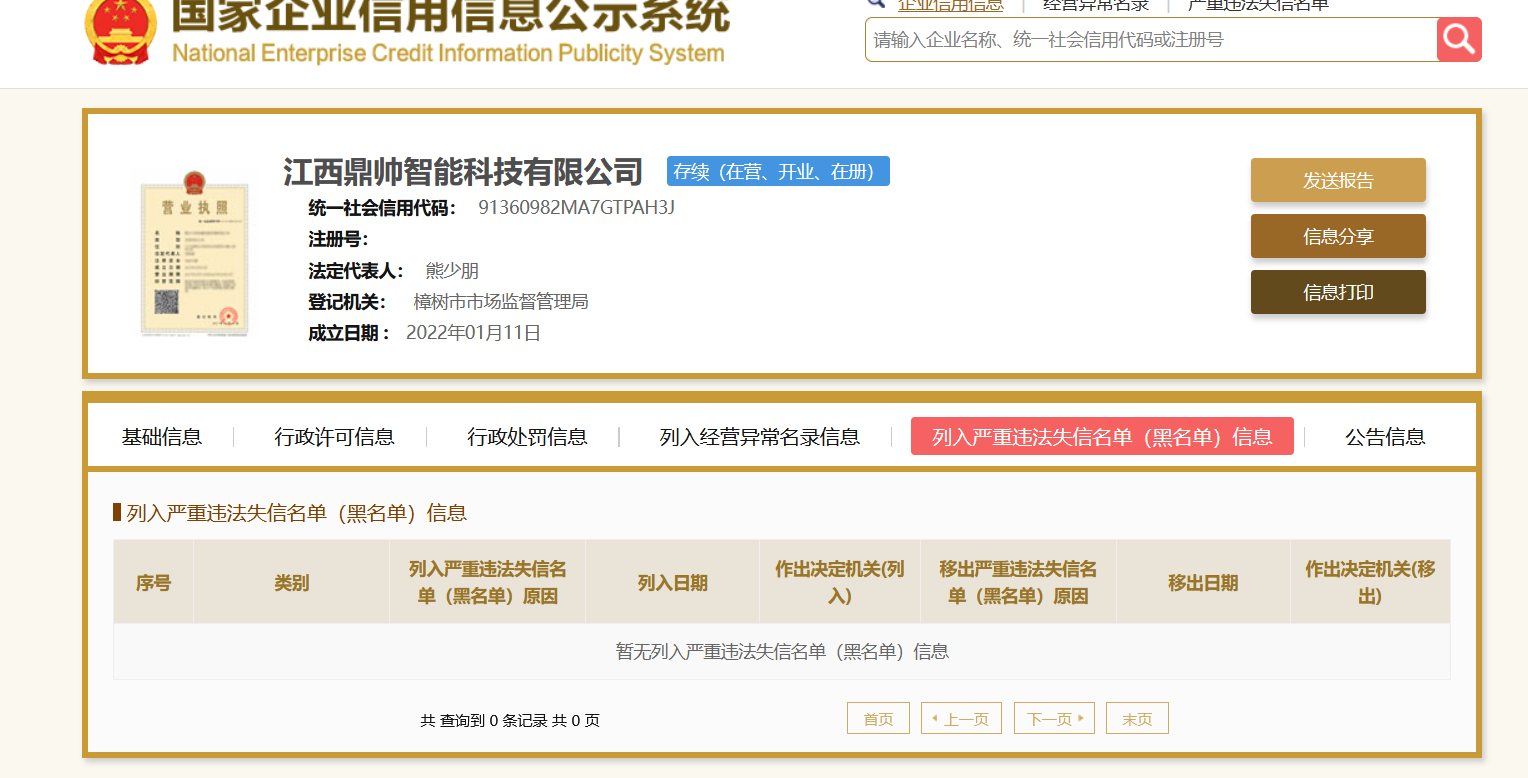
Task: Click the 序号 column header
Action: [x=153, y=583]
